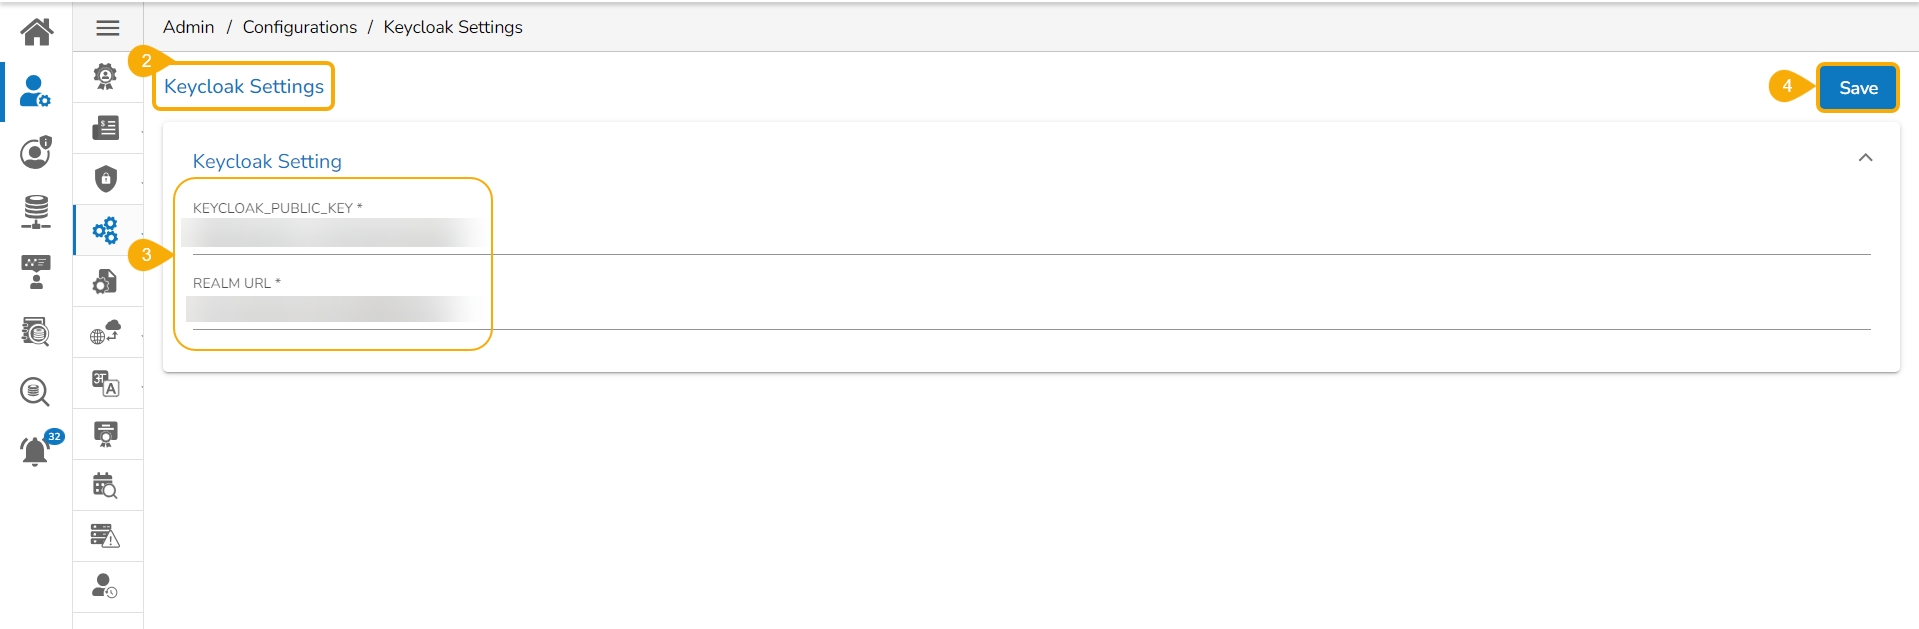Open the user admin gear icon
Image resolution: width=1919 pixels, height=629 pixels.
pos(36,92)
